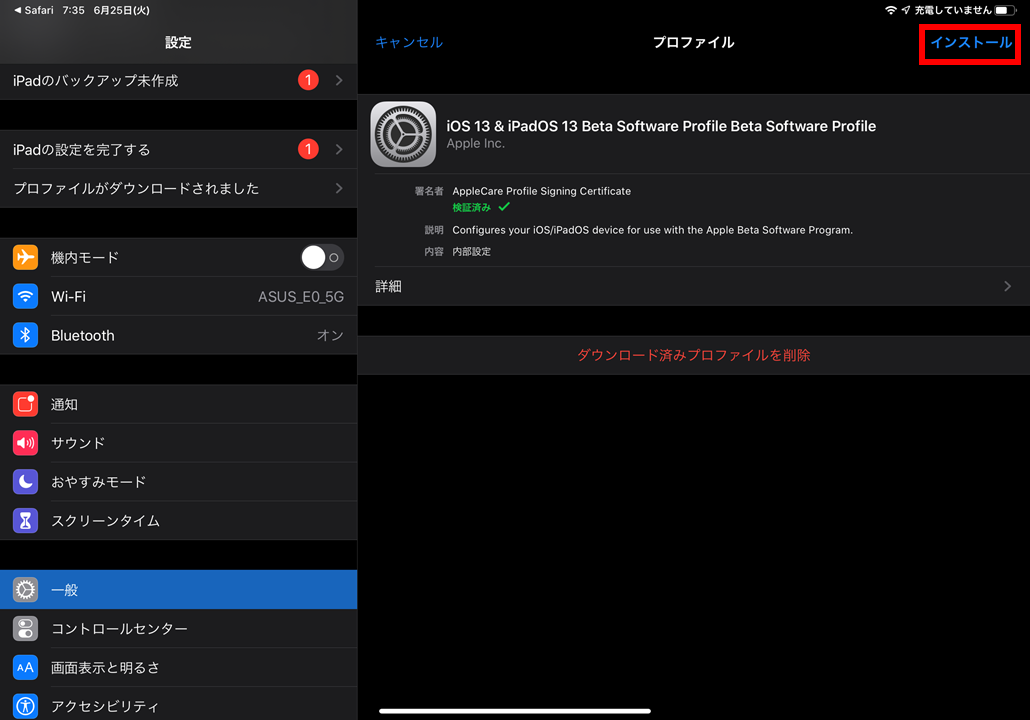Tap the 充電していません status text
Screen dimensions: 1030x720
click(x=952, y=10)
